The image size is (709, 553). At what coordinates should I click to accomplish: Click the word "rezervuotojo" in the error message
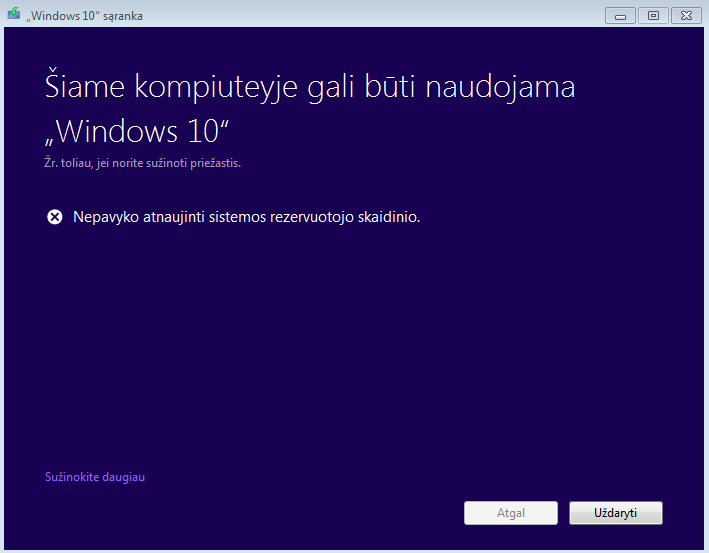[x=314, y=217]
